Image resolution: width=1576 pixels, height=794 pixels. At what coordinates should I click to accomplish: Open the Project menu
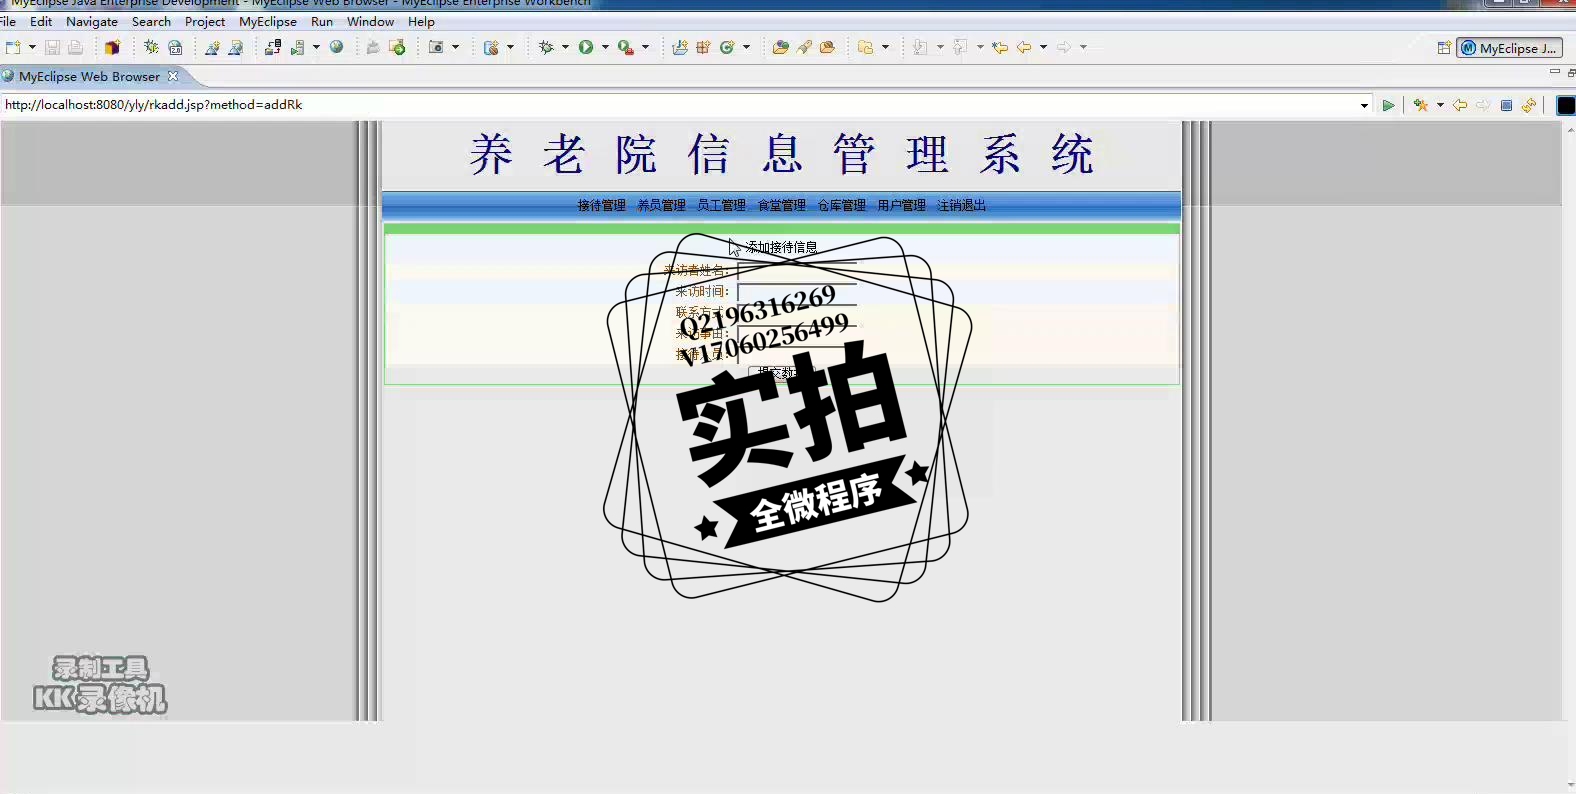pos(205,21)
